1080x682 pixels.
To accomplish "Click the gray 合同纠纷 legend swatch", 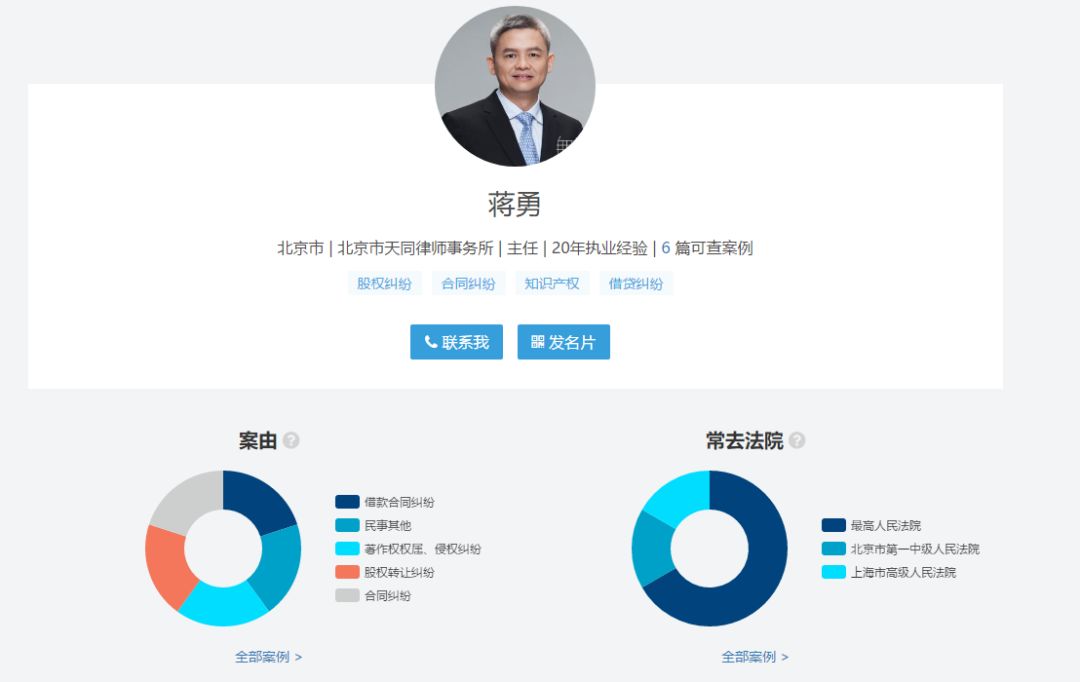I will point(347,595).
